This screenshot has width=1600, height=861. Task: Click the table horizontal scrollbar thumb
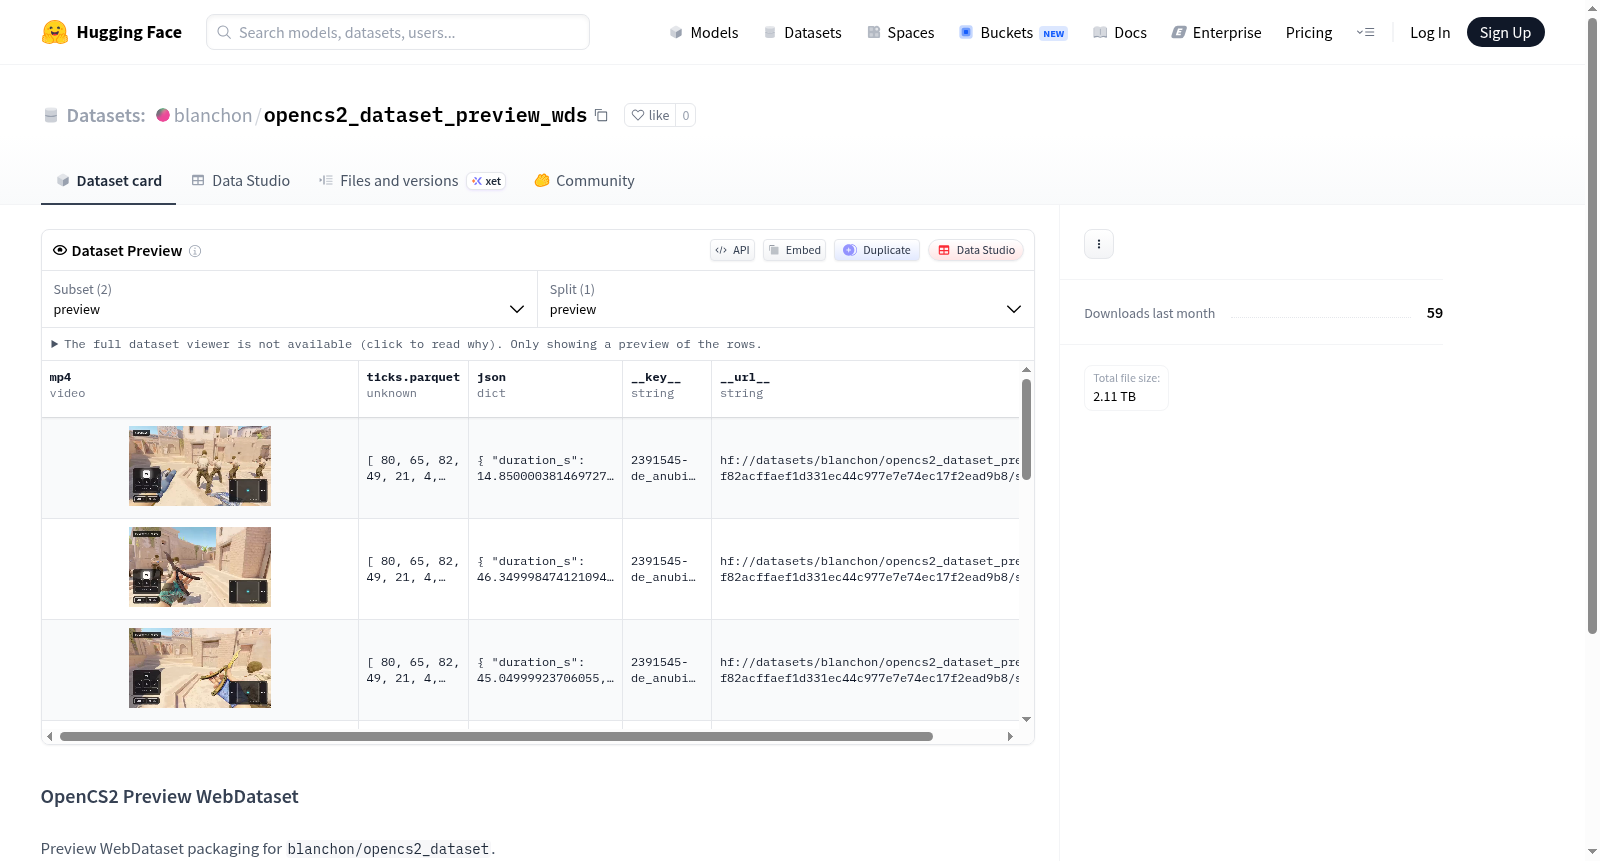pyautogui.click(x=496, y=737)
